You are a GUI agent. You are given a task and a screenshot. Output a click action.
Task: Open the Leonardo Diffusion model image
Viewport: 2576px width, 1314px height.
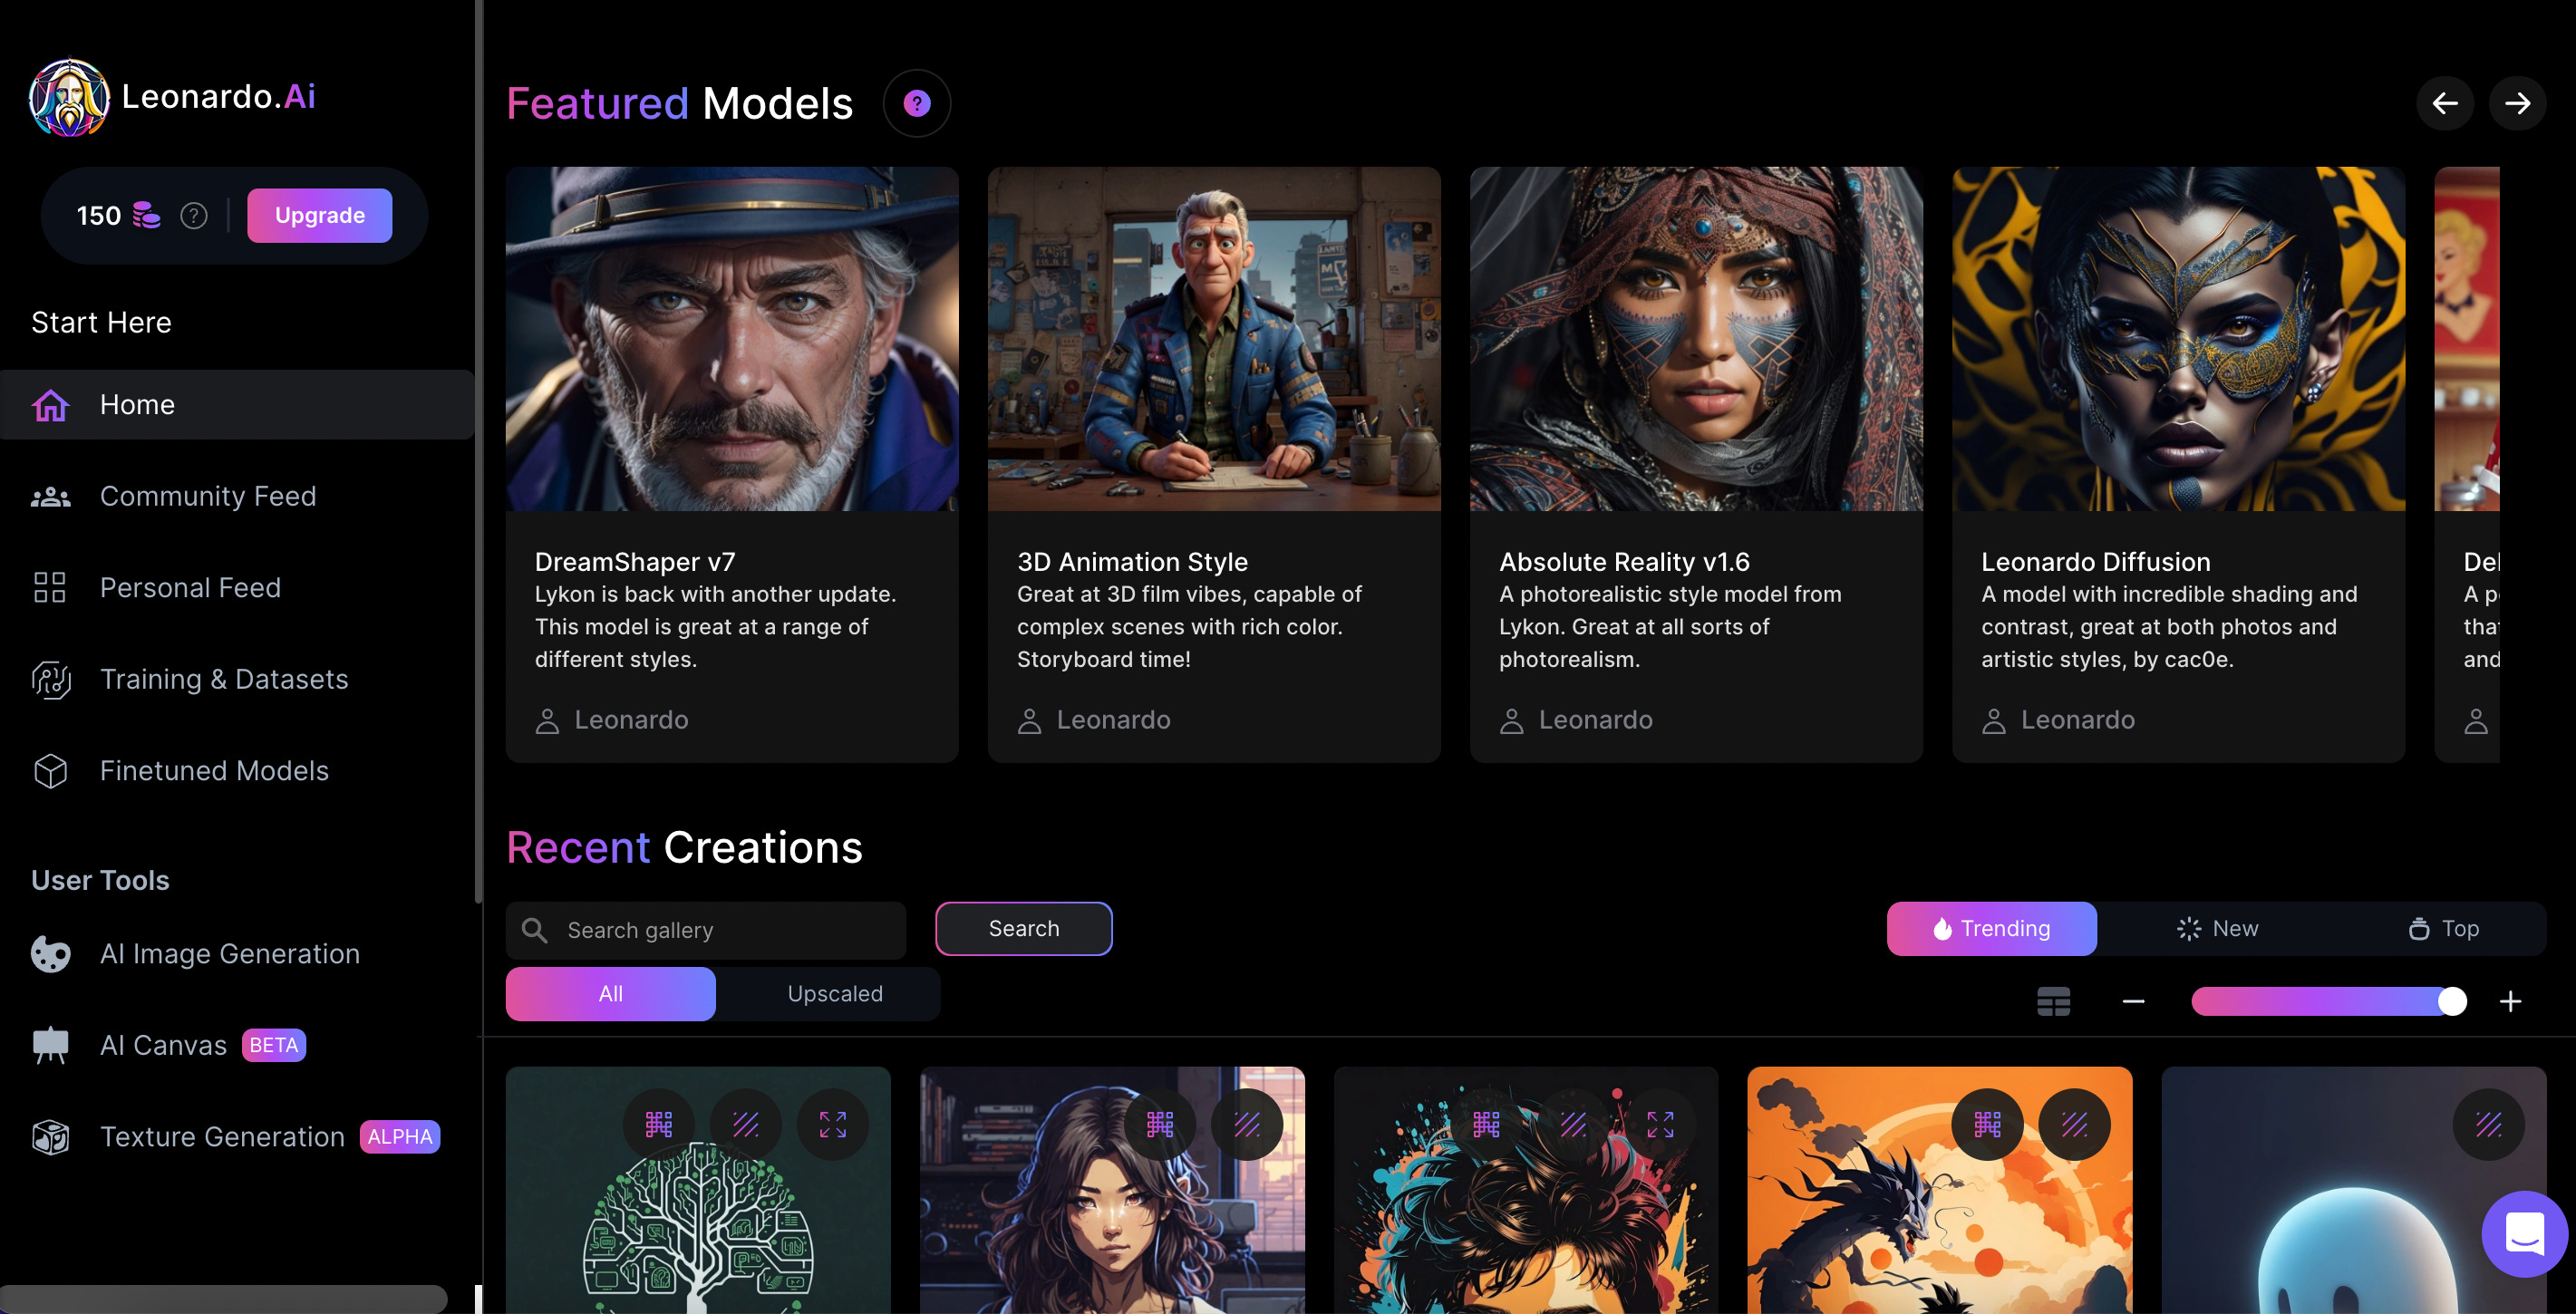pos(2178,339)
